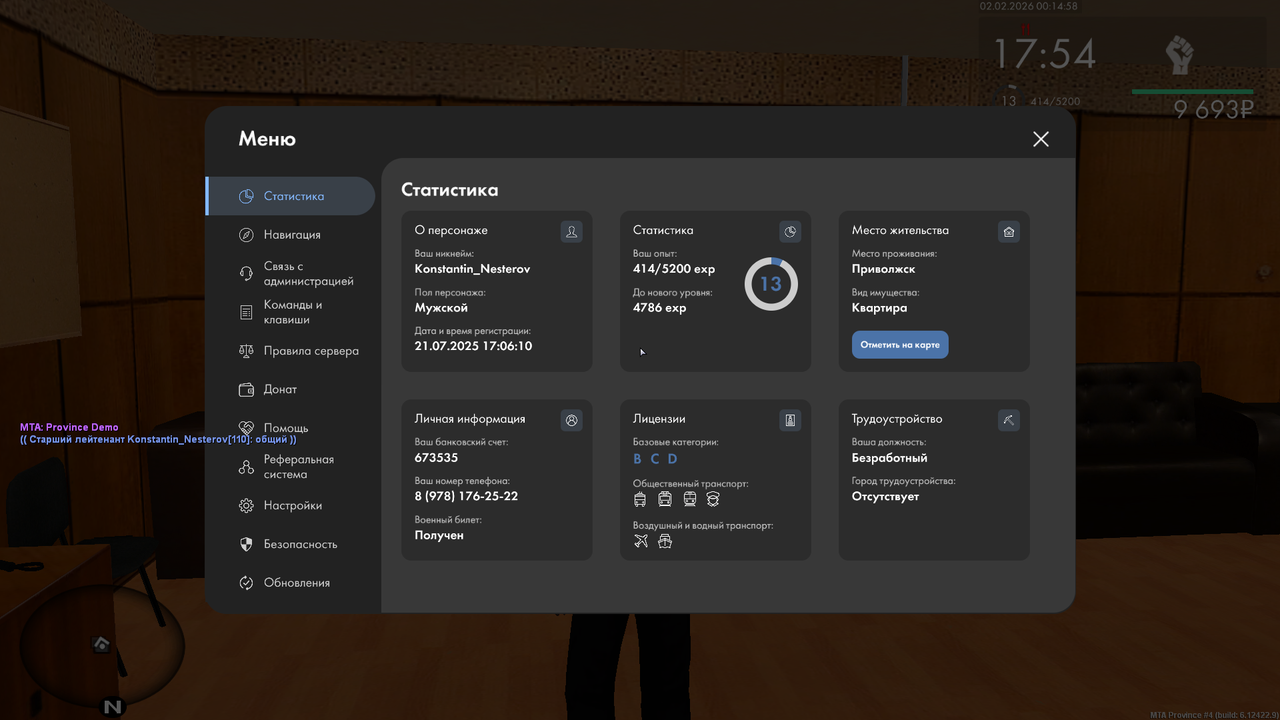Screen dimensions: 1280x720
Task: Click the first bus icon under Общественный транспорт
Action: click(x=641, y=499)
